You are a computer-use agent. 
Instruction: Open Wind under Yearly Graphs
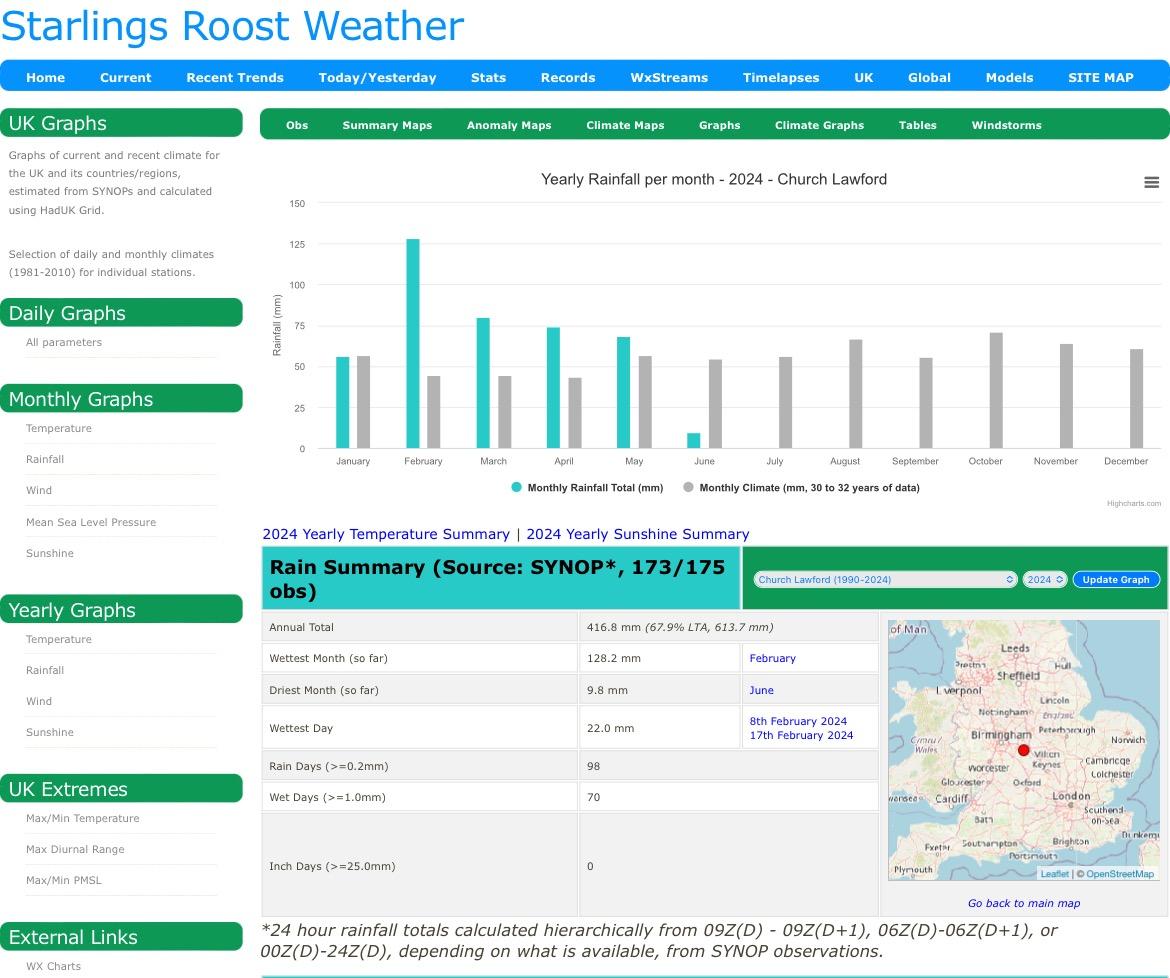pyautogui.click(x=39, y=701)
